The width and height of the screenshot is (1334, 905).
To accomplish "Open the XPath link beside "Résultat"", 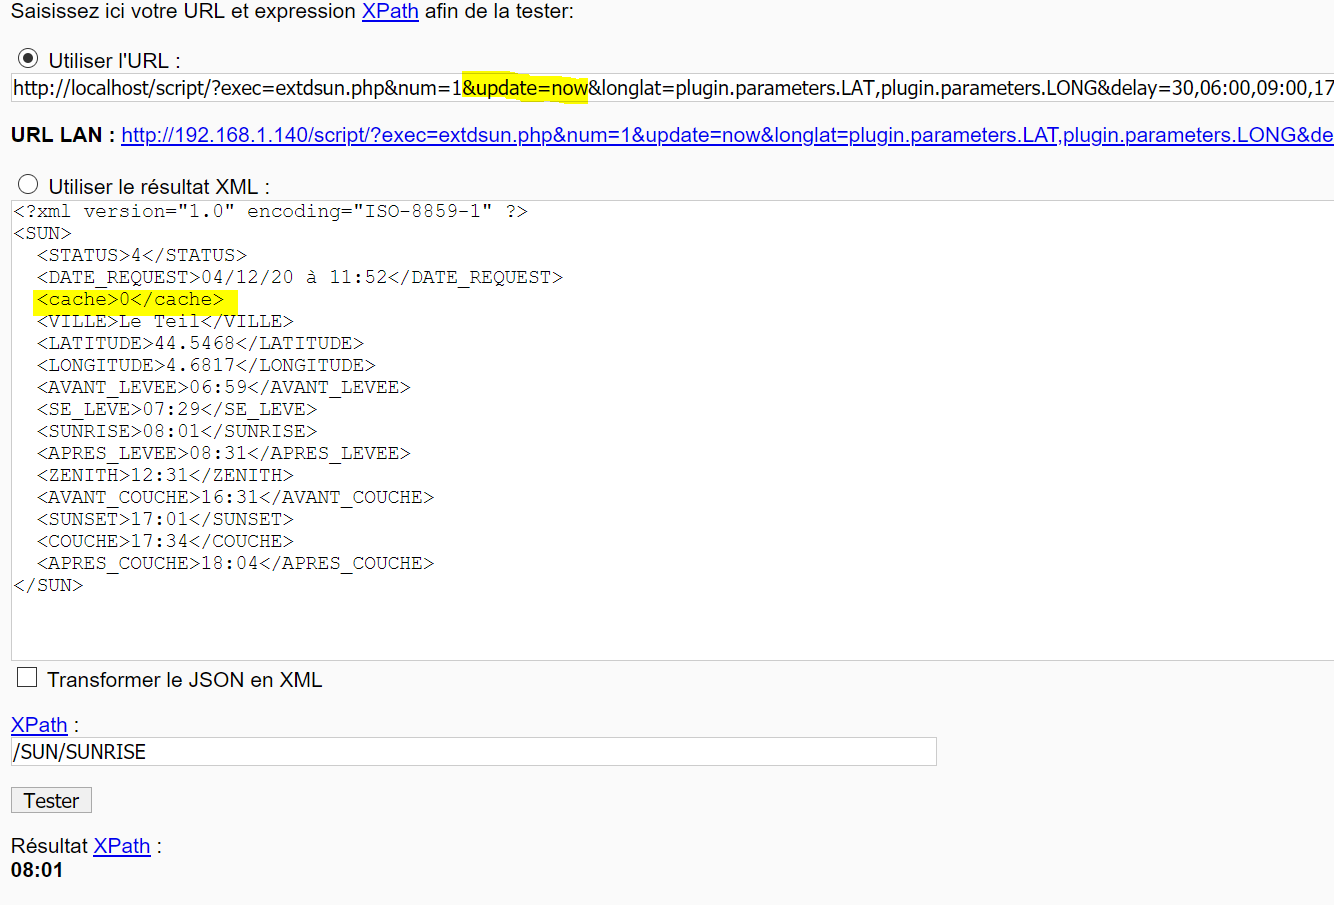I will (x=121, y=846).
